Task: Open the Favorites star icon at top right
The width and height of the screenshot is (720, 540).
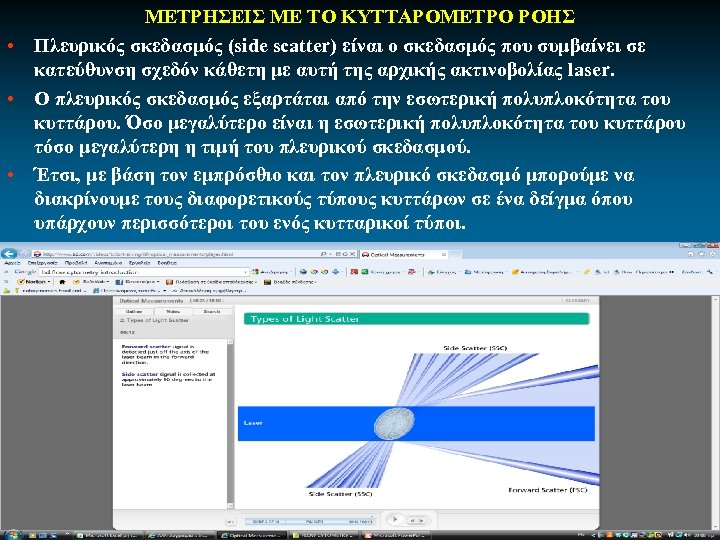Action: point(702,254)
